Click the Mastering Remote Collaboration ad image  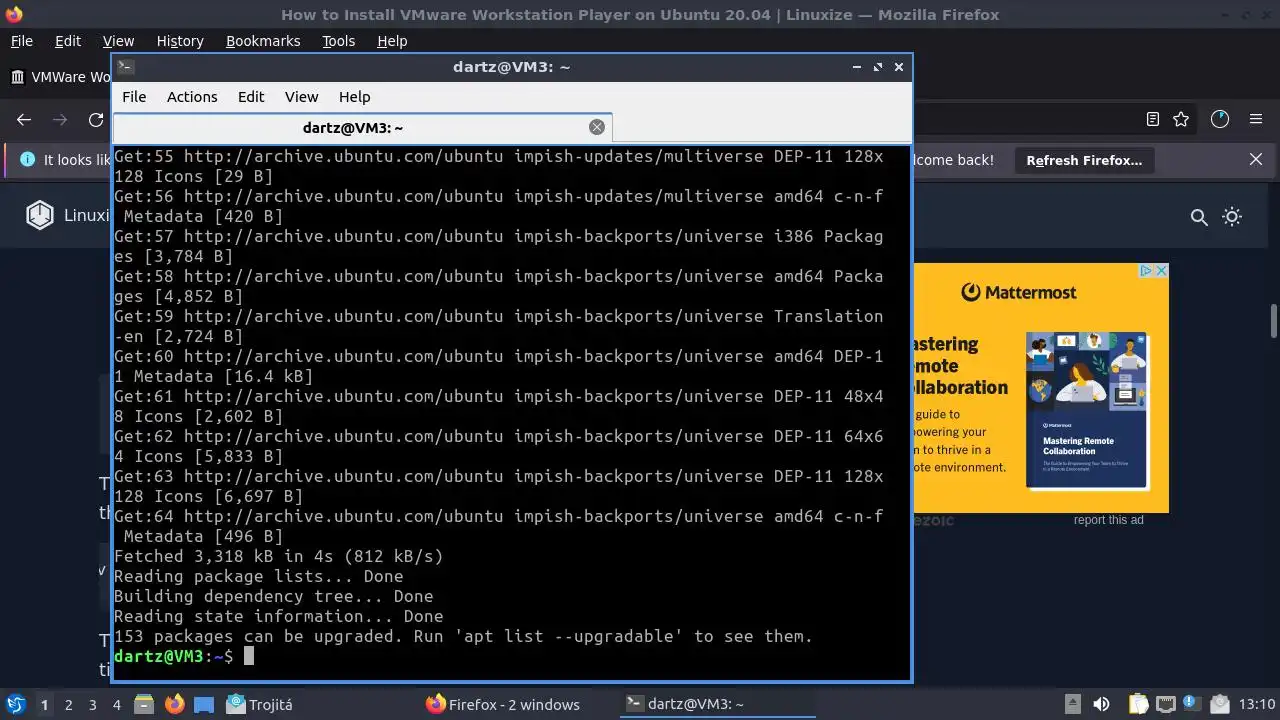tap(1086, 410)
